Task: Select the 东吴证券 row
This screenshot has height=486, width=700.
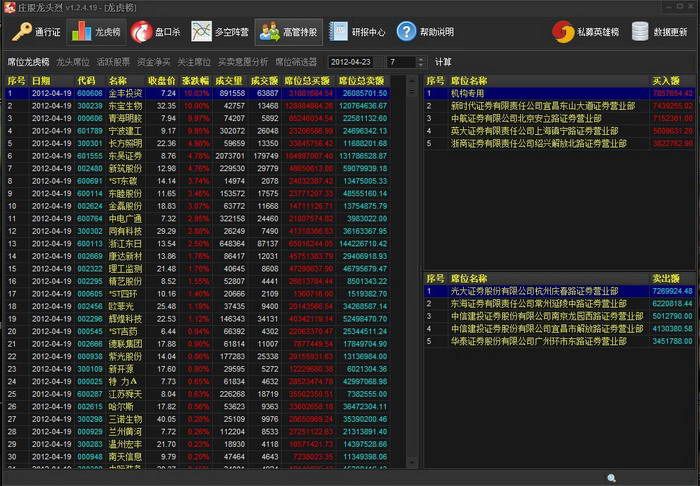Action: coord(197,156)
